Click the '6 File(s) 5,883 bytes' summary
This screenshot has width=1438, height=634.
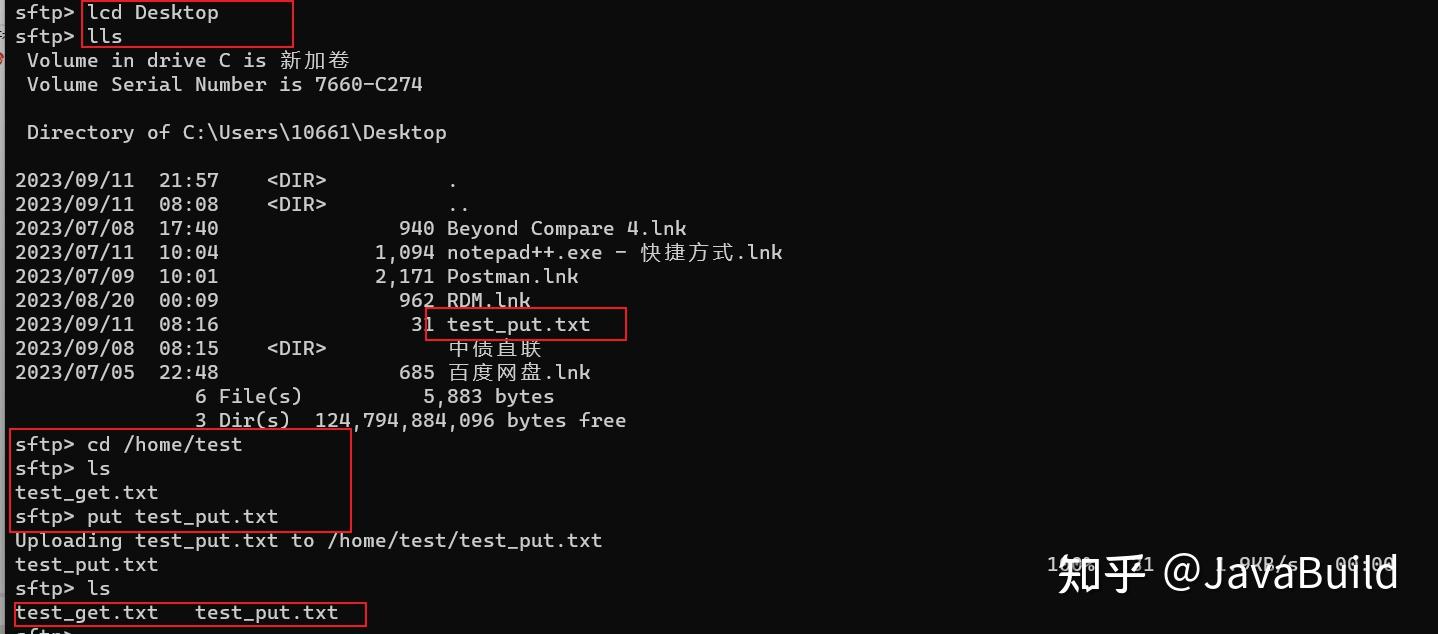tap(374, 397)
